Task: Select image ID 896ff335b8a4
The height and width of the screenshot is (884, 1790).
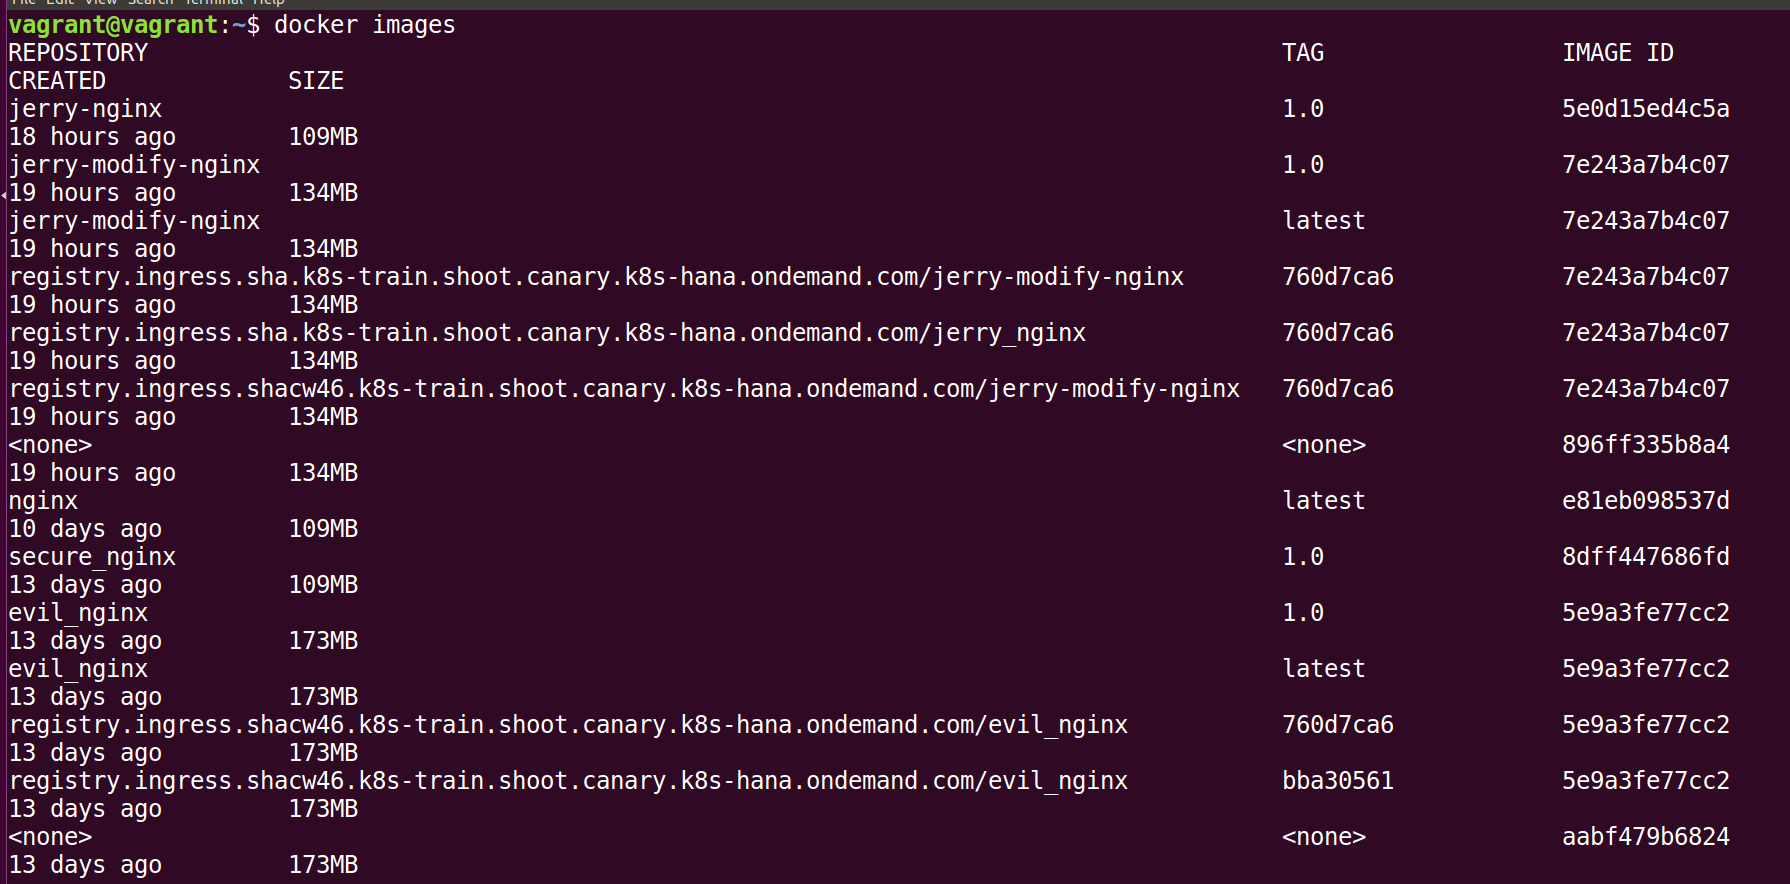Action: pyautogui.click(x=1645, y=445)
